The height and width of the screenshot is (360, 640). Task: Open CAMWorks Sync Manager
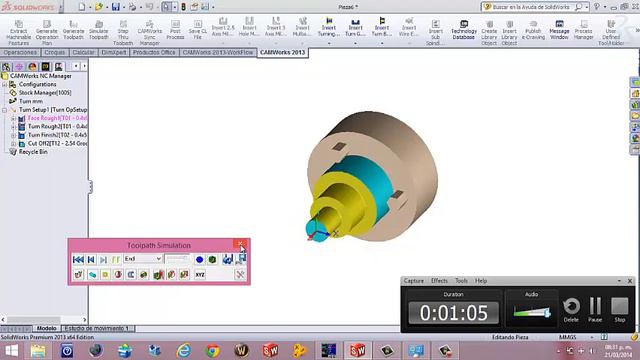click(x=149, y=32)
